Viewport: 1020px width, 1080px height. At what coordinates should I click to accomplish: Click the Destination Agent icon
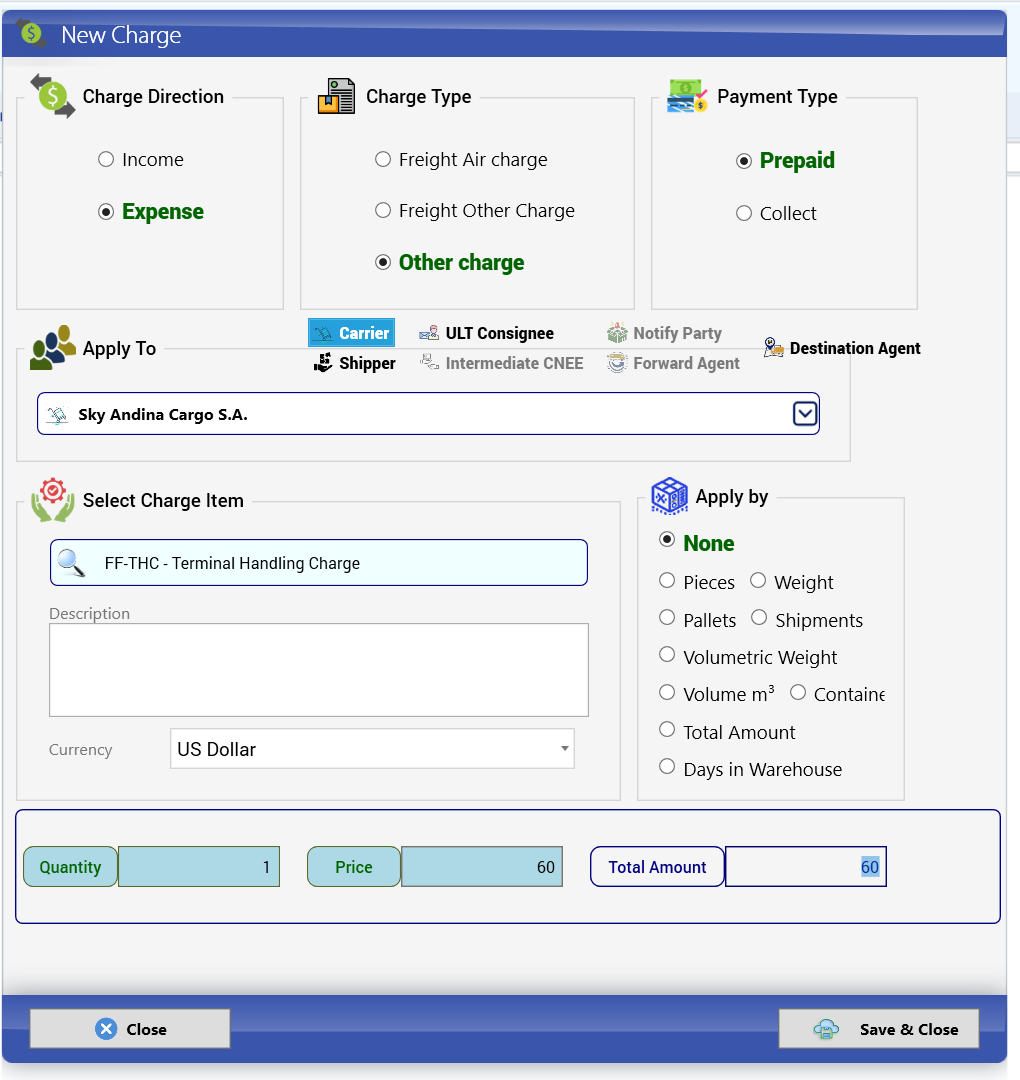click(x=773, y=347)
